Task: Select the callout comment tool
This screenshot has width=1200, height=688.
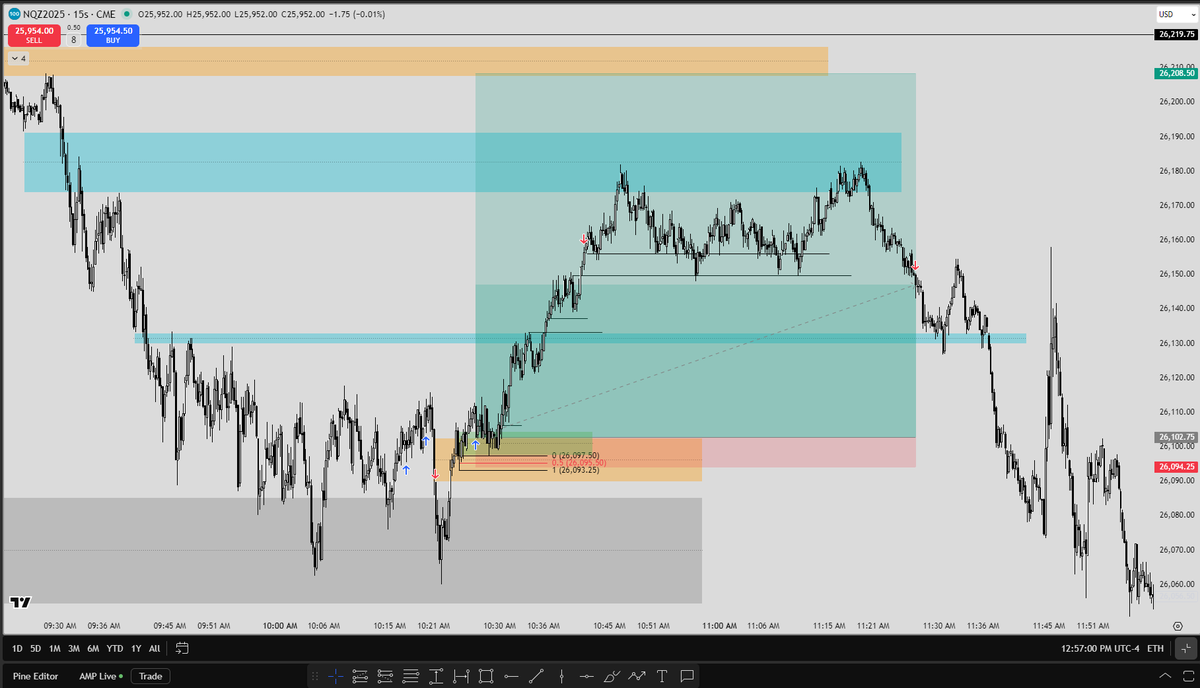Action: (687, 676)
